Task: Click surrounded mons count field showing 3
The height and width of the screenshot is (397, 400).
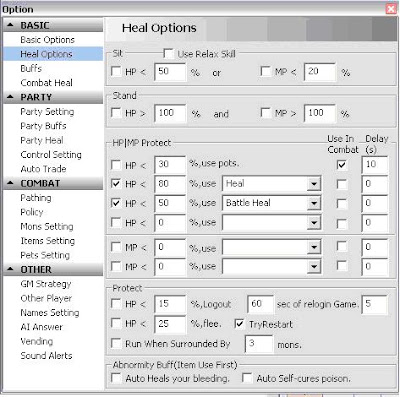Action: pos(259,344)
